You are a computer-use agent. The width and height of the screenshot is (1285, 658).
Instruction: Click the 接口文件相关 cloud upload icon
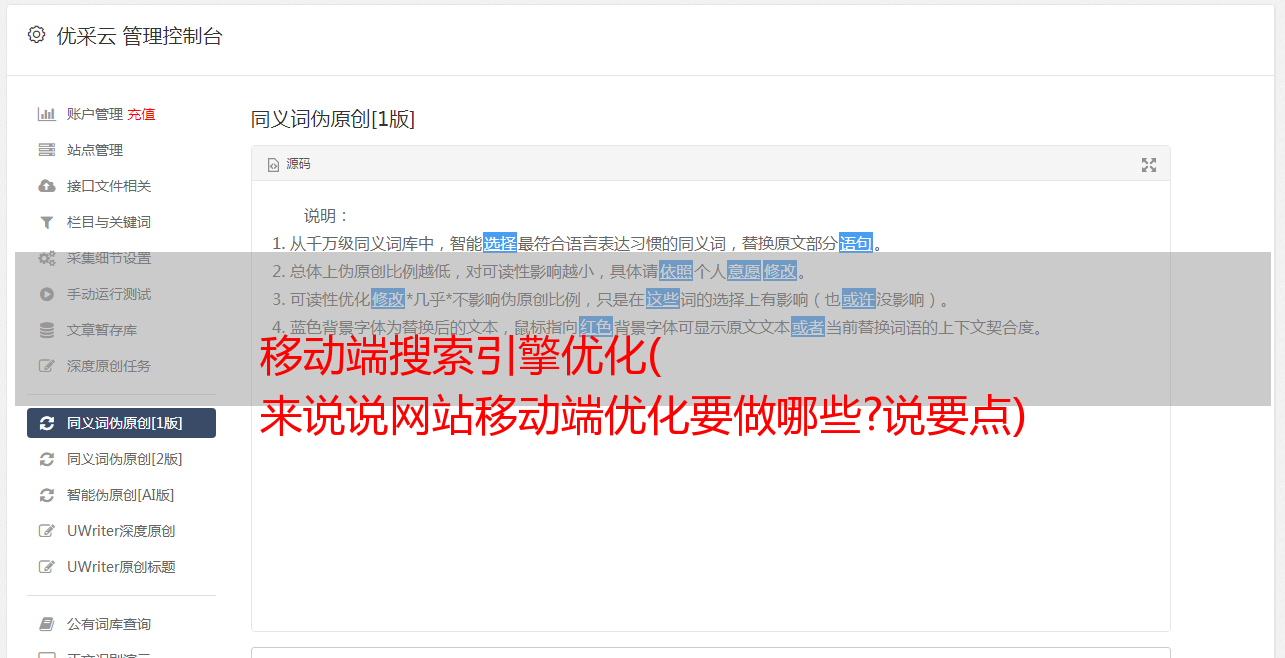(x=46, y=186)
